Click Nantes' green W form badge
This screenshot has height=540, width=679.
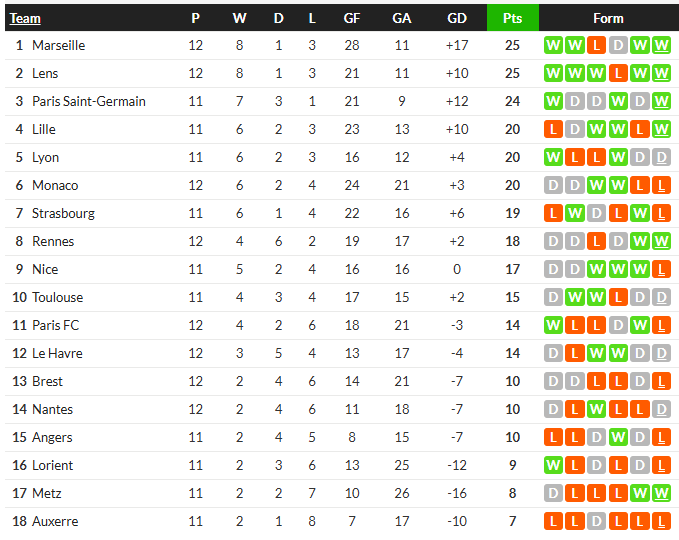(596, 409)
